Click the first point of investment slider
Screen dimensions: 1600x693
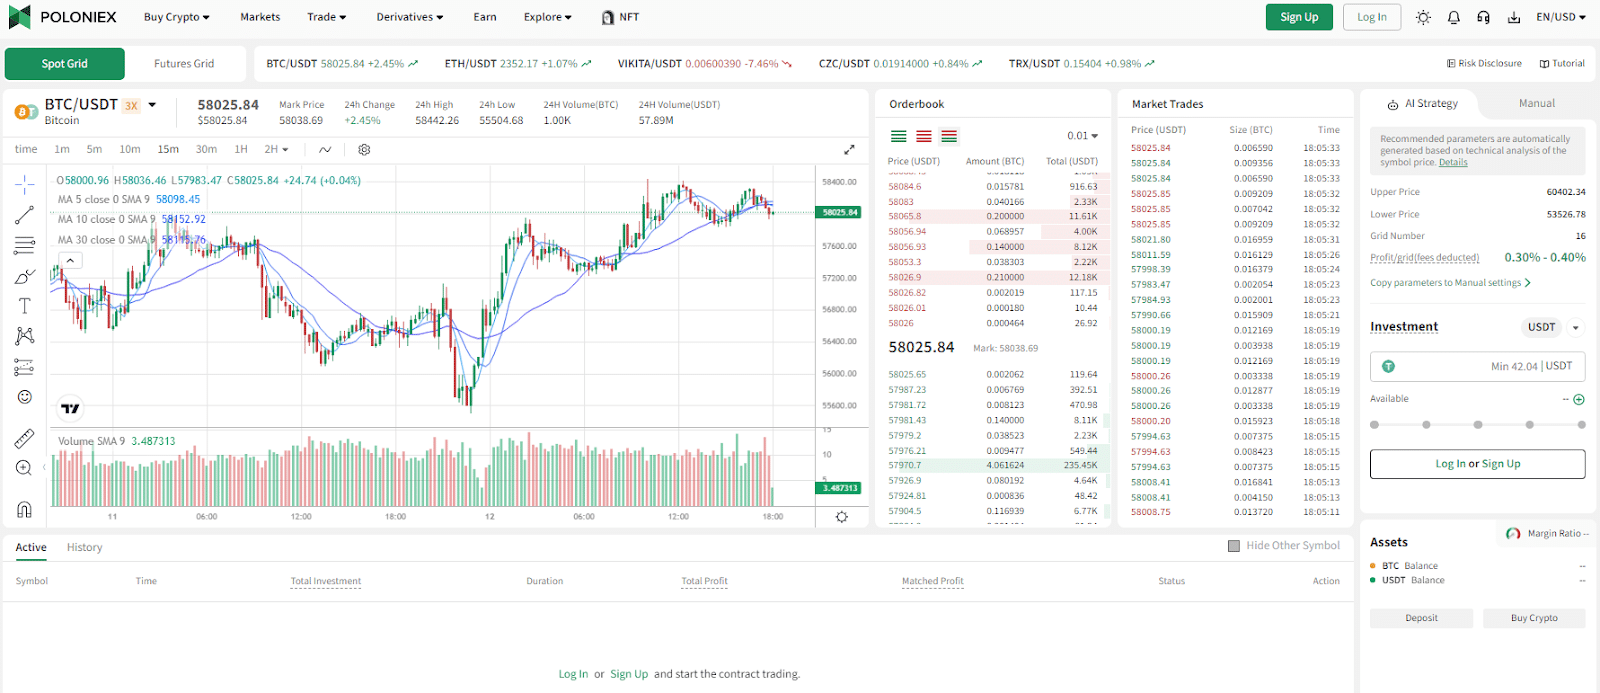click(x=1375, y=425)
